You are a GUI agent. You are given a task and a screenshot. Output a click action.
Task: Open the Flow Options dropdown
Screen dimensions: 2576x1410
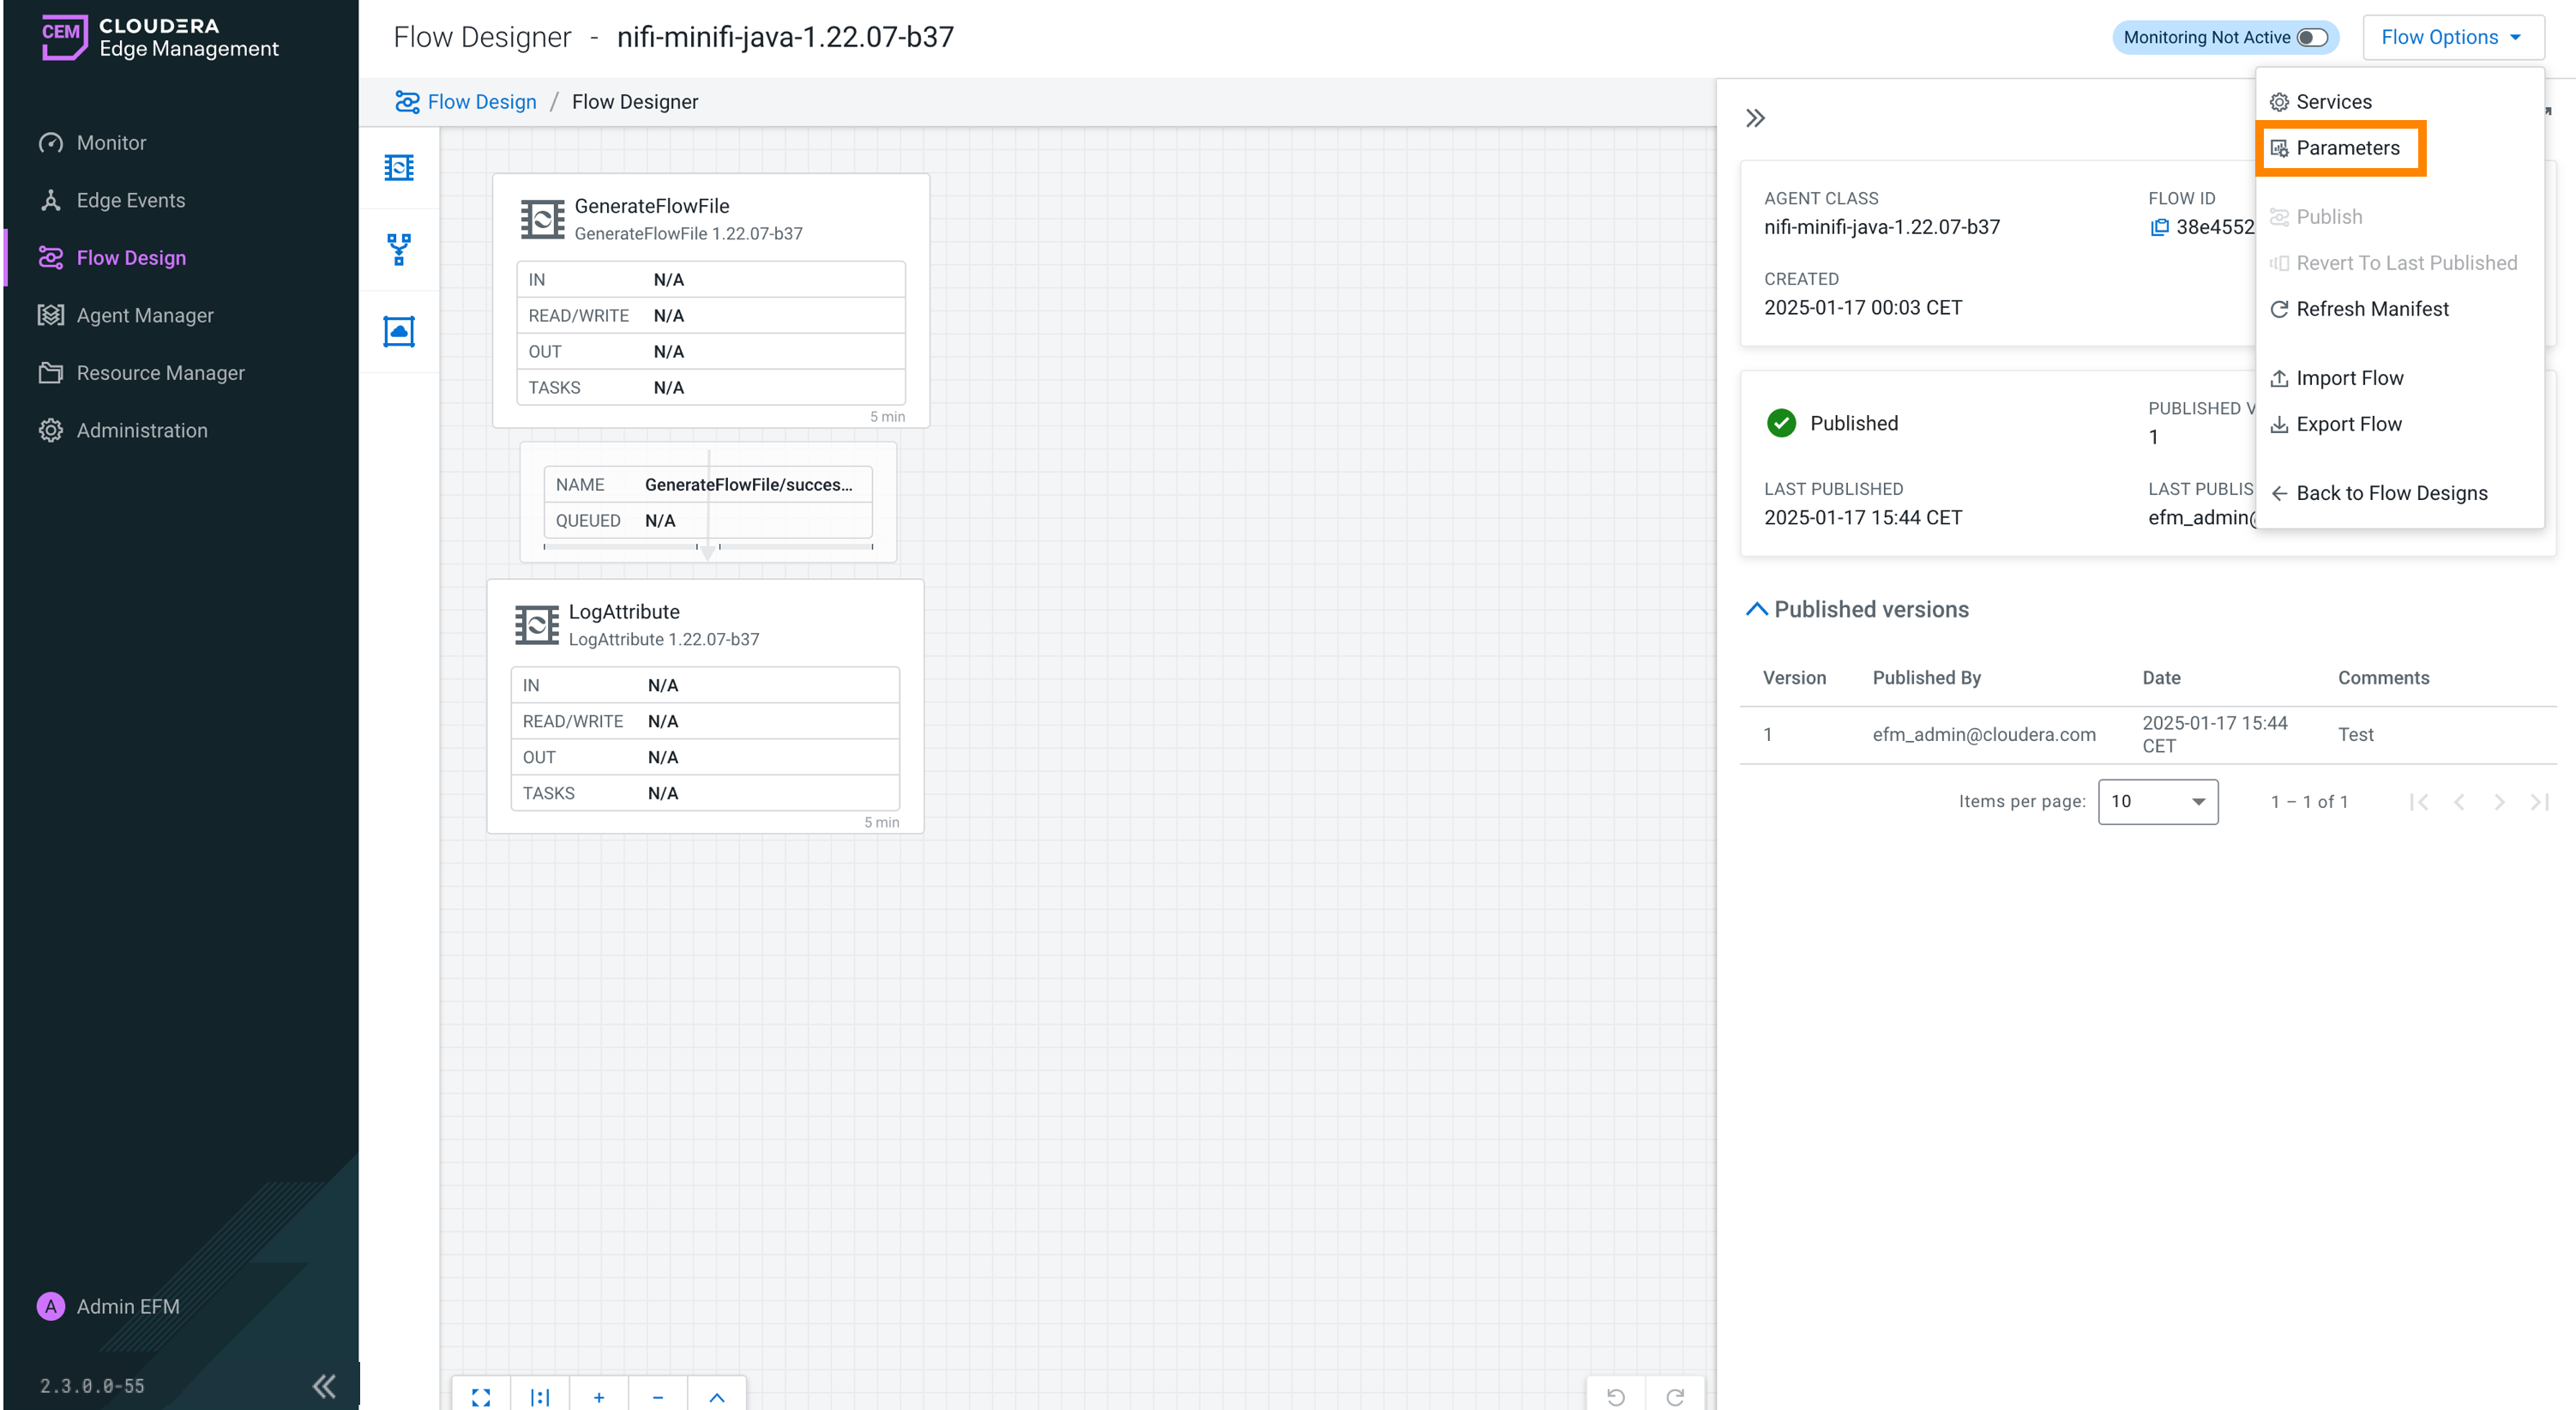tap(2451, 37)
